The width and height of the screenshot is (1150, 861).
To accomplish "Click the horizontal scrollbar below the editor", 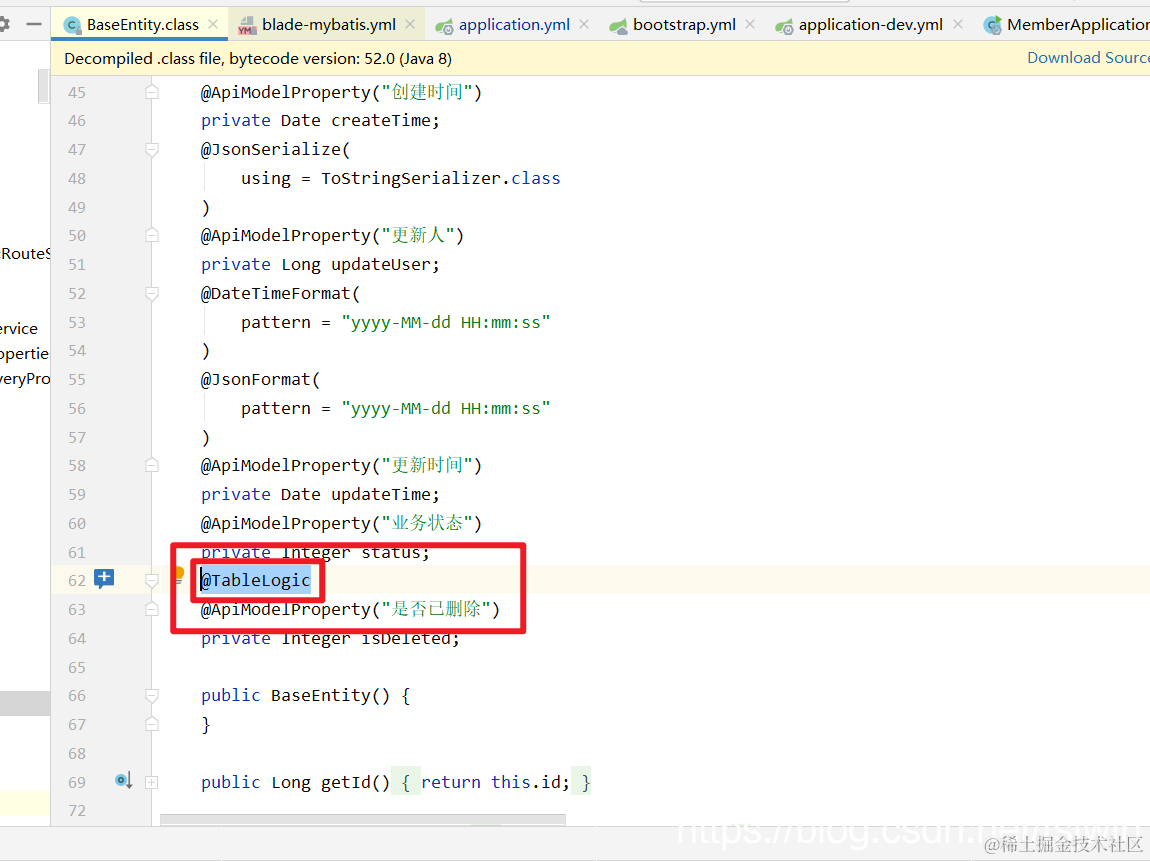I will [x=363, y=819].
